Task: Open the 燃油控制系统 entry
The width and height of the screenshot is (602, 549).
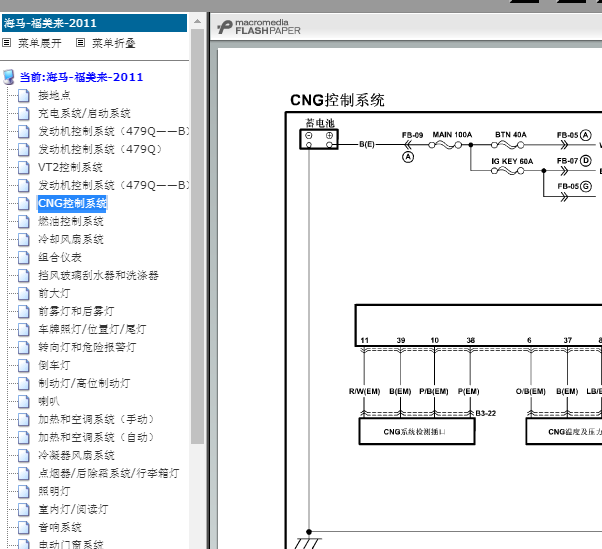Action: click(71, 222)
